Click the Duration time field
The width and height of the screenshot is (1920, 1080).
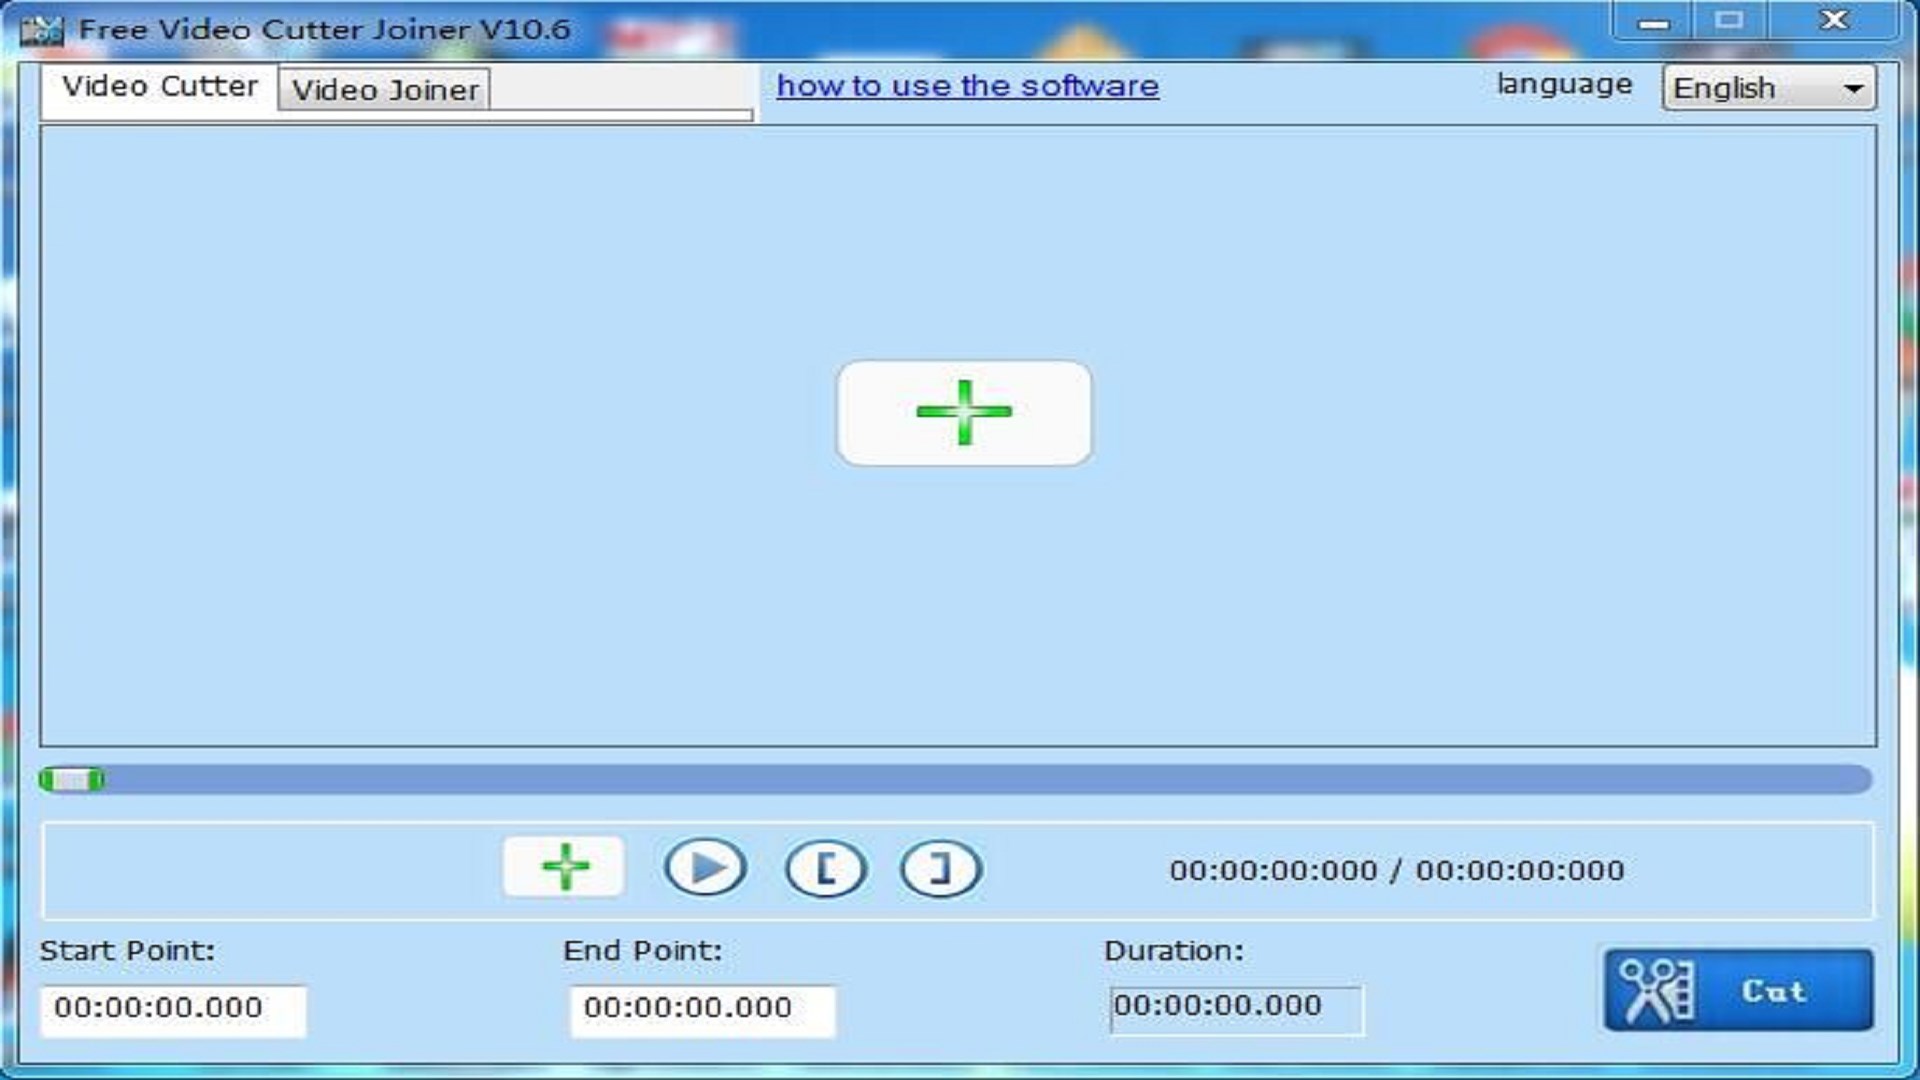click(1235, 1007)
